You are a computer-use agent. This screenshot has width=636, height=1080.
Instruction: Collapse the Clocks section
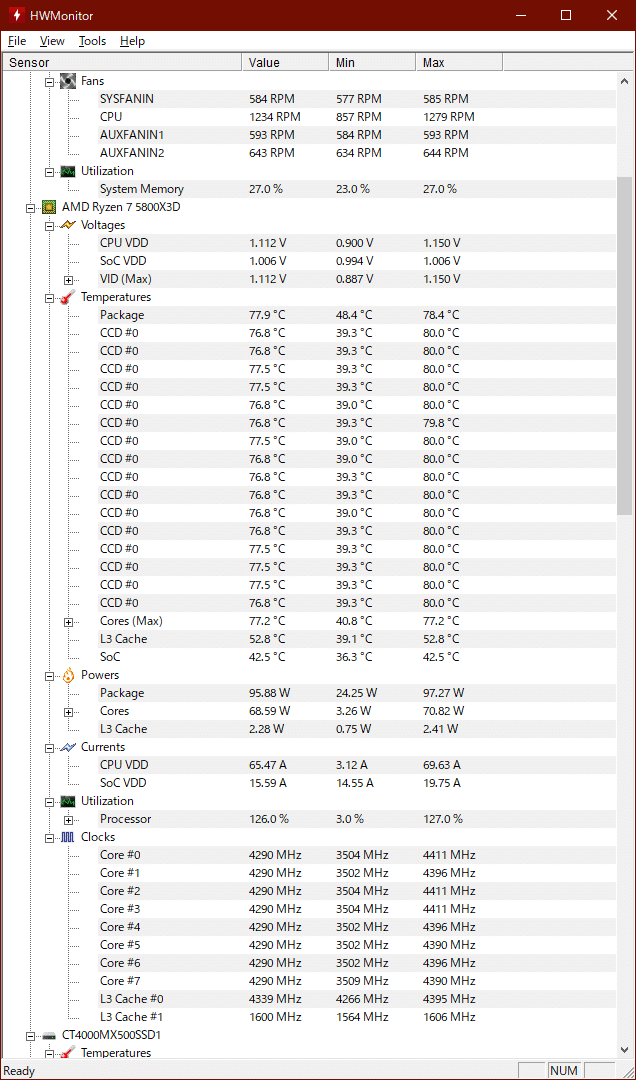pyautogui.click(x=49, y=837)
